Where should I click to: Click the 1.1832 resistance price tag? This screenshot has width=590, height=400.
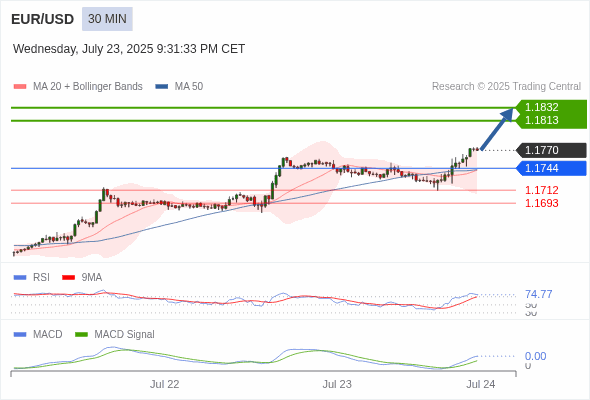click(x=541, y=107)
